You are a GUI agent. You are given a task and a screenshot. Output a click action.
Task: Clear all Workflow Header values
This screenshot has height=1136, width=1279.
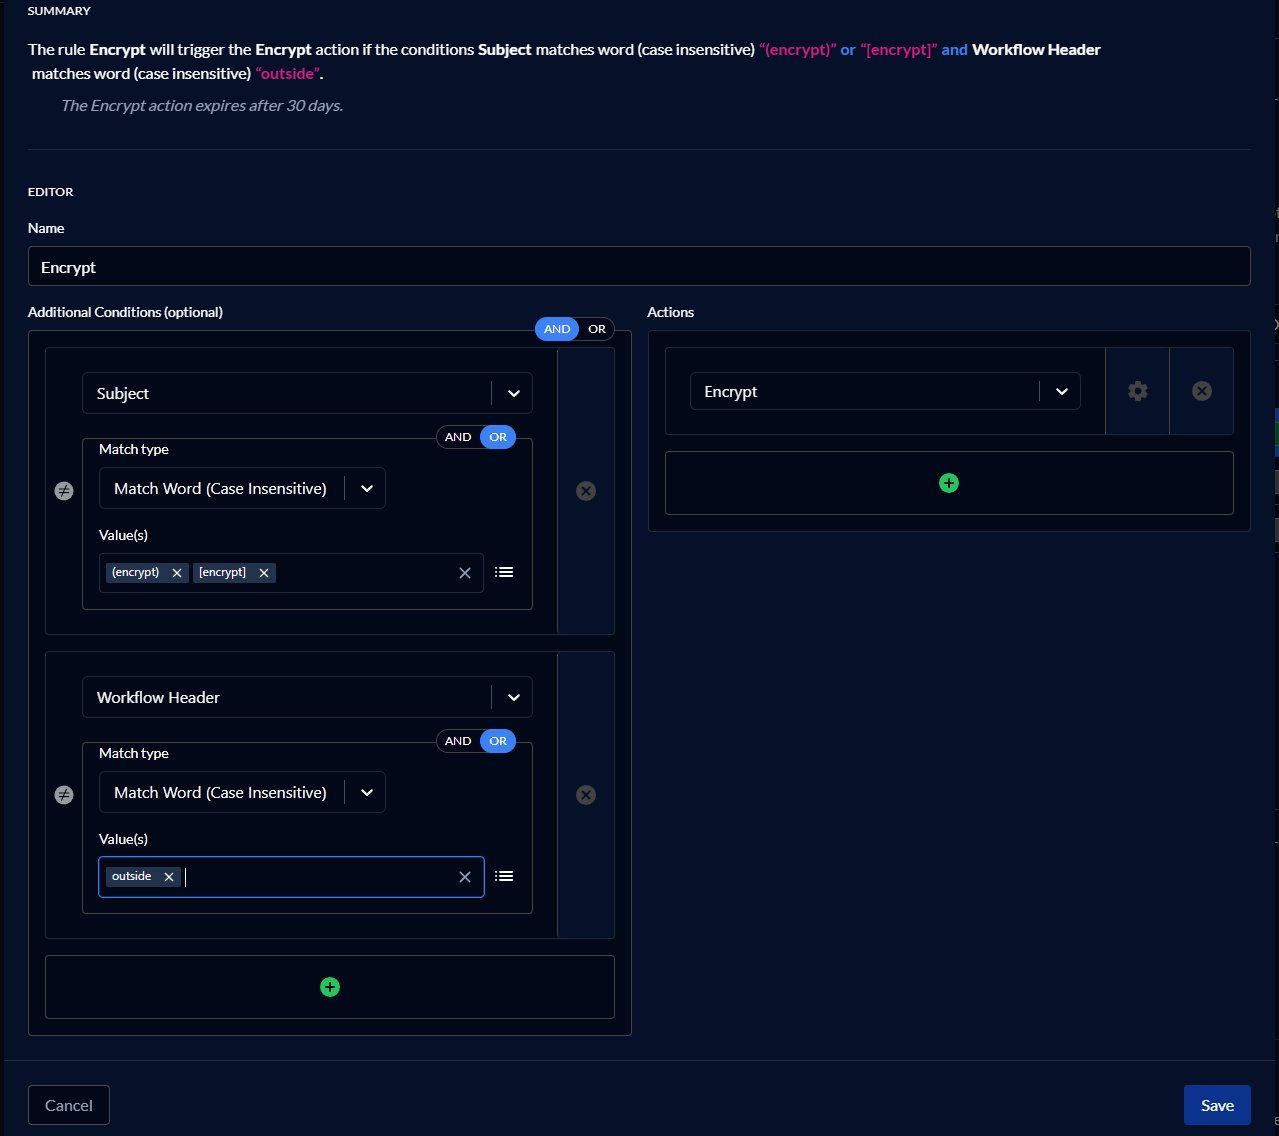465,877
